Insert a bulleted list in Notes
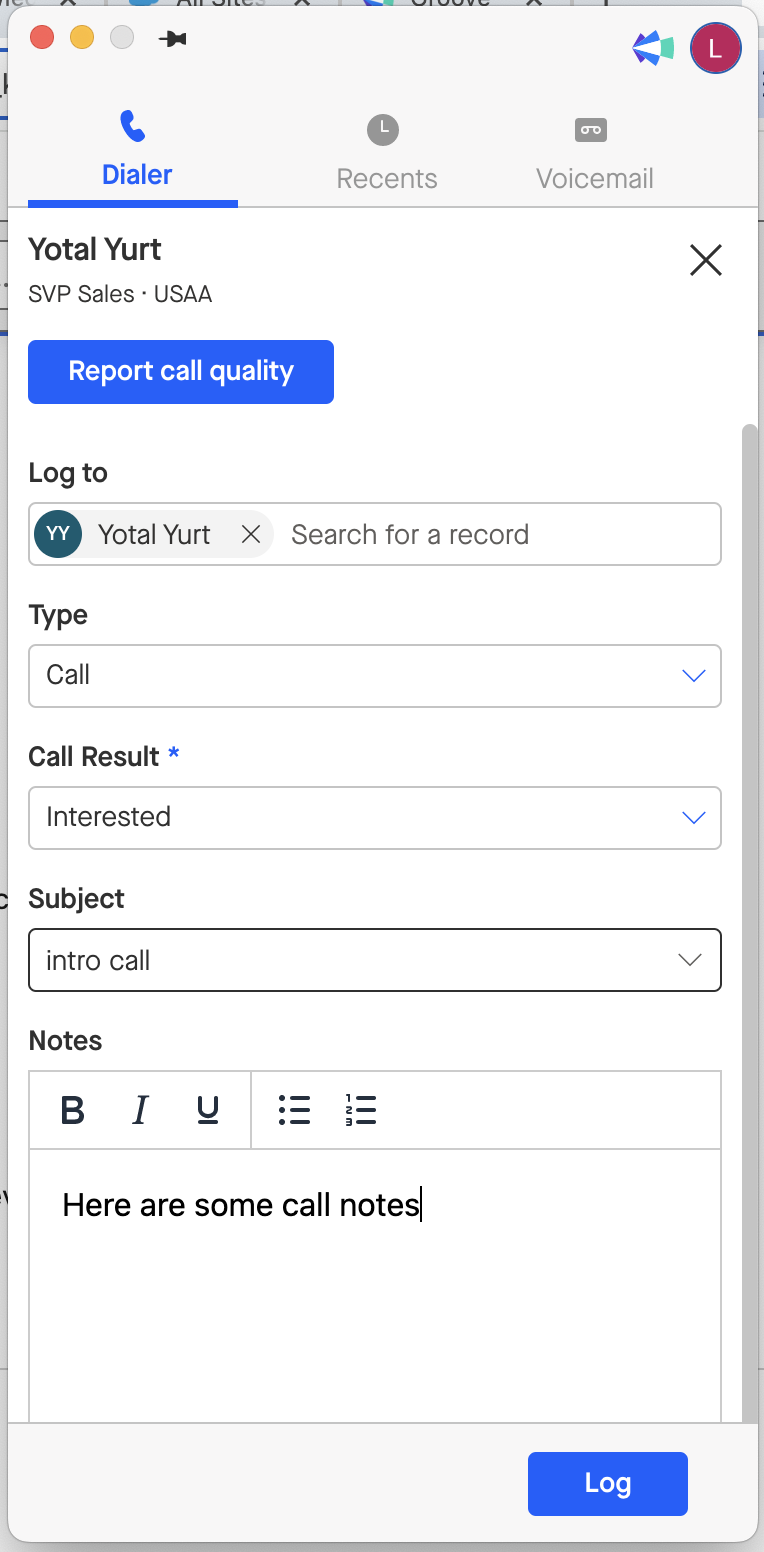The height and width of the screenshot is (1552, 764). pyautogui.click(x=294, y=1110)
